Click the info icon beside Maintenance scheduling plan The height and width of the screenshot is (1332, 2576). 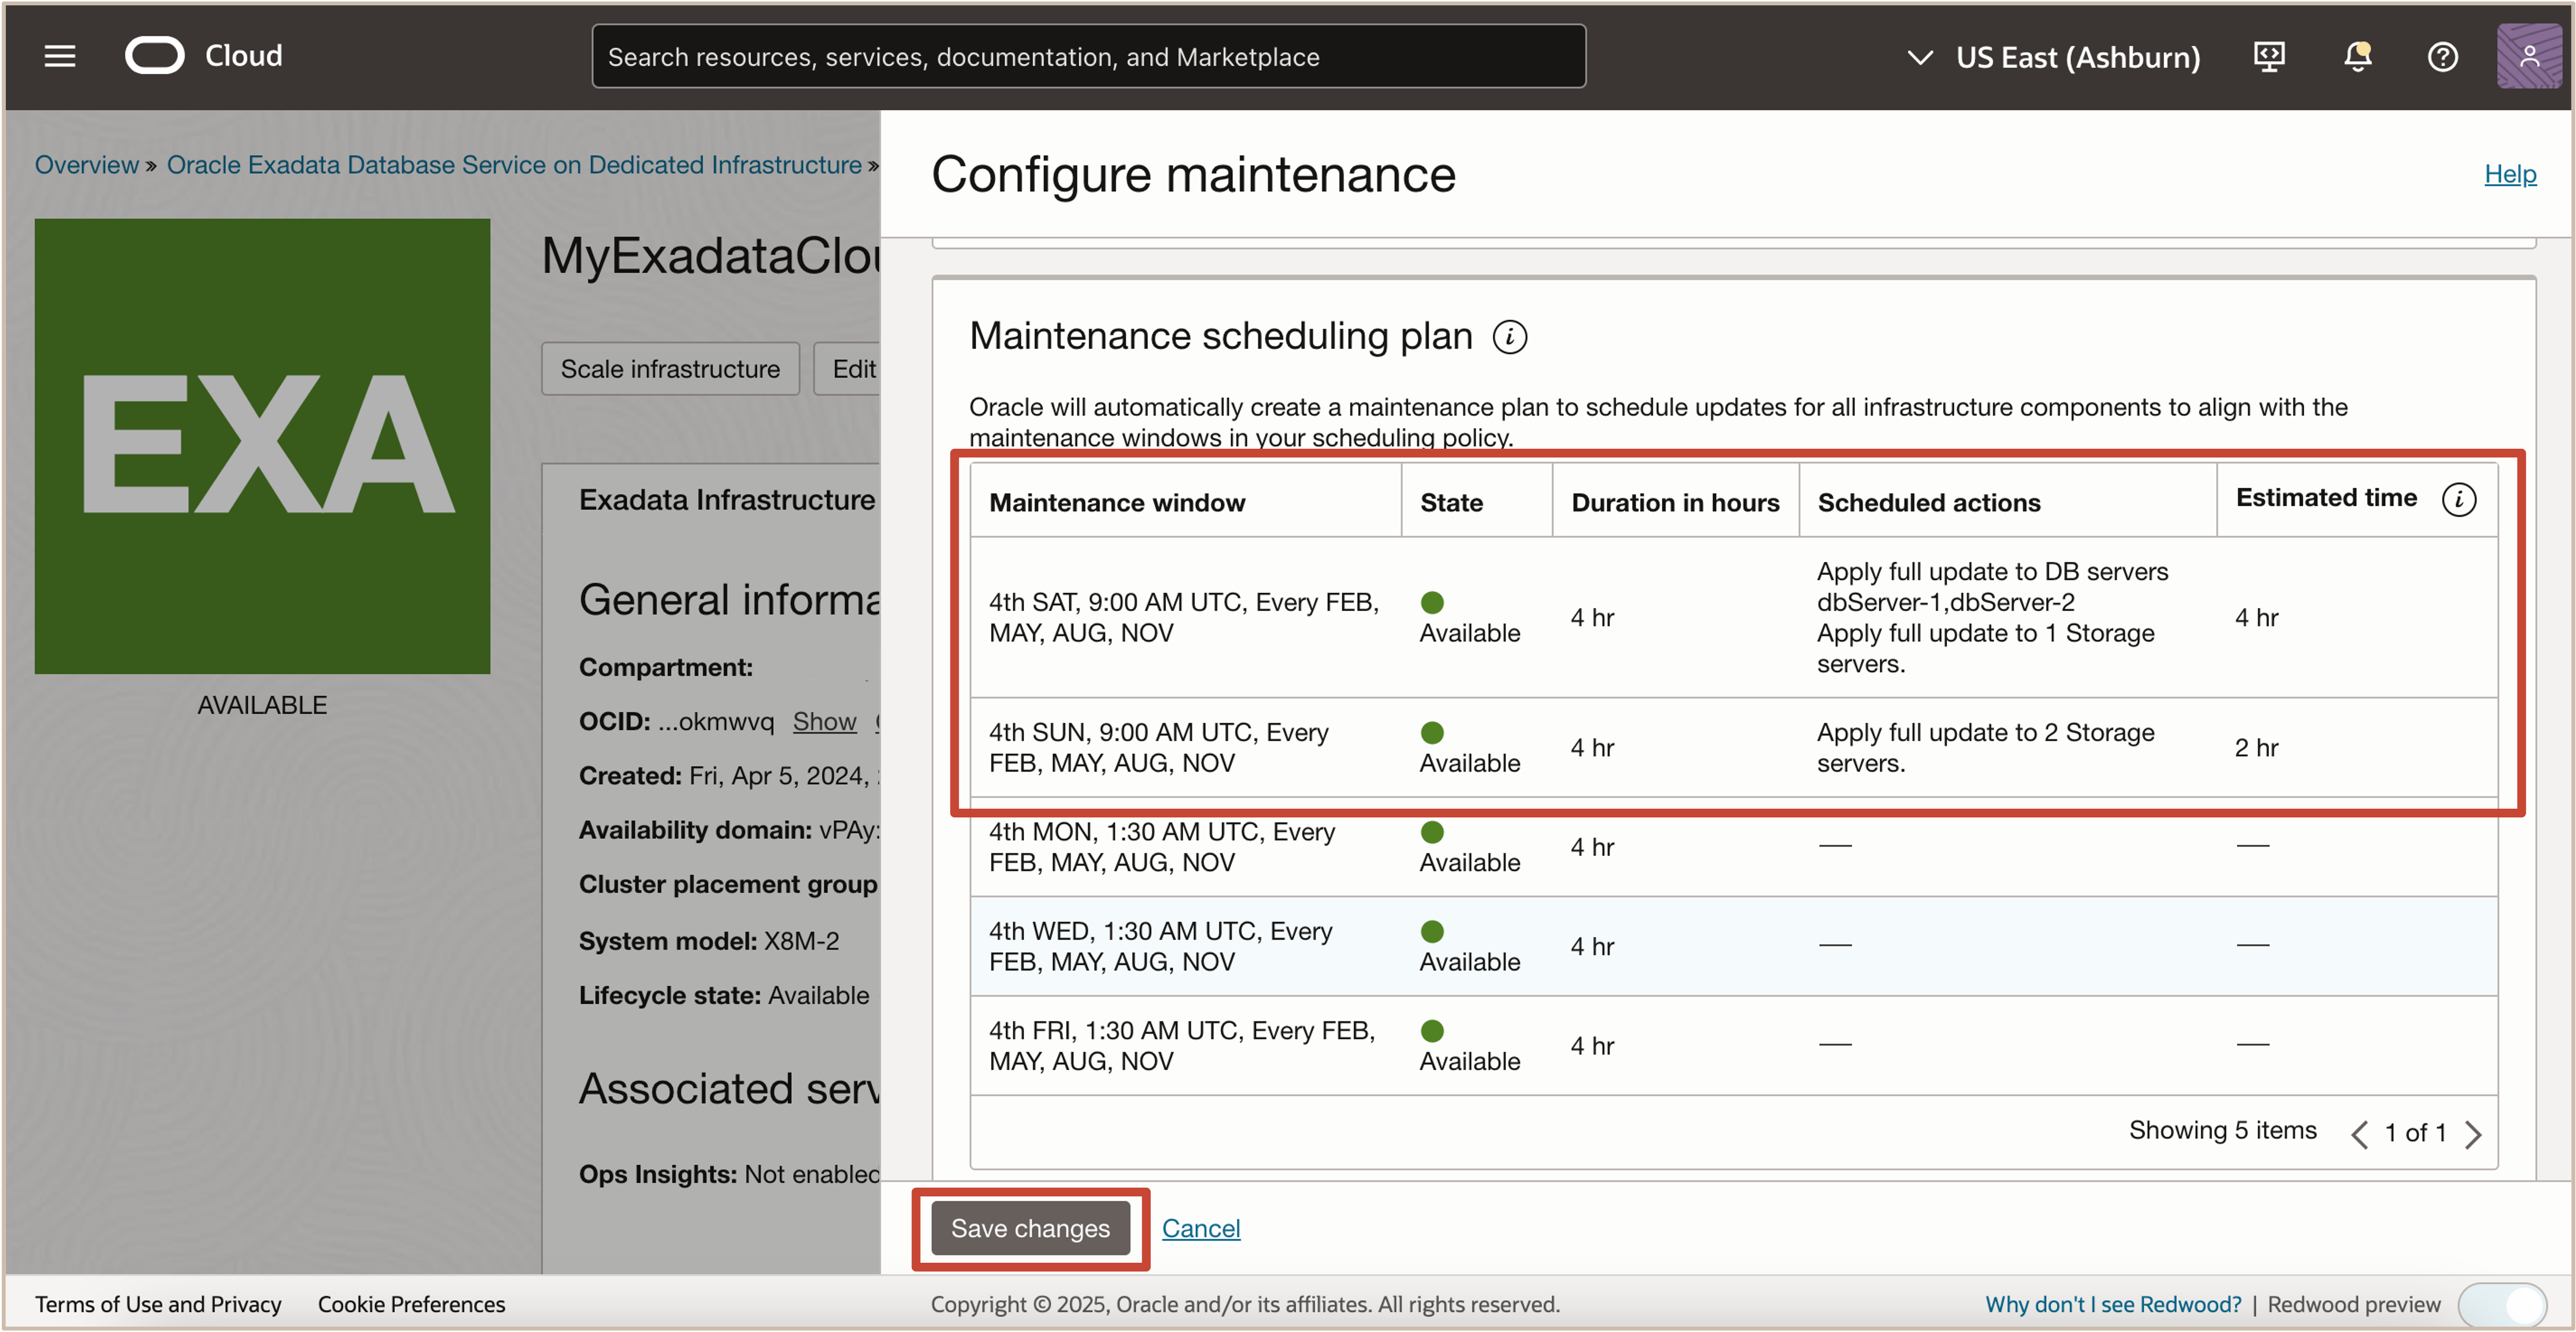[1510, 337]
